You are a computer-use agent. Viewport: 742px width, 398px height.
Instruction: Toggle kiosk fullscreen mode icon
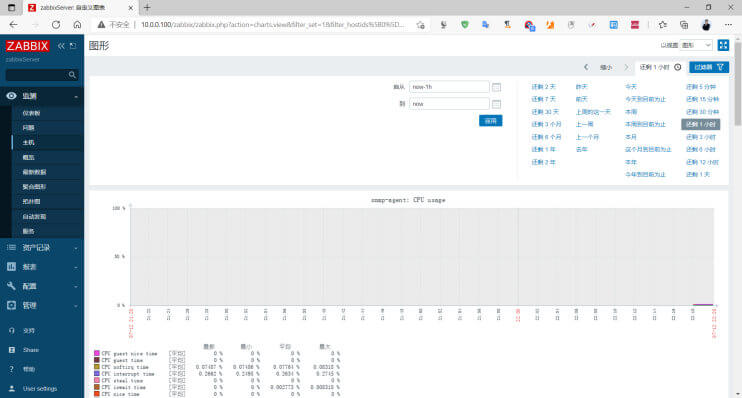pyautogui.click(x=723, y=45)
